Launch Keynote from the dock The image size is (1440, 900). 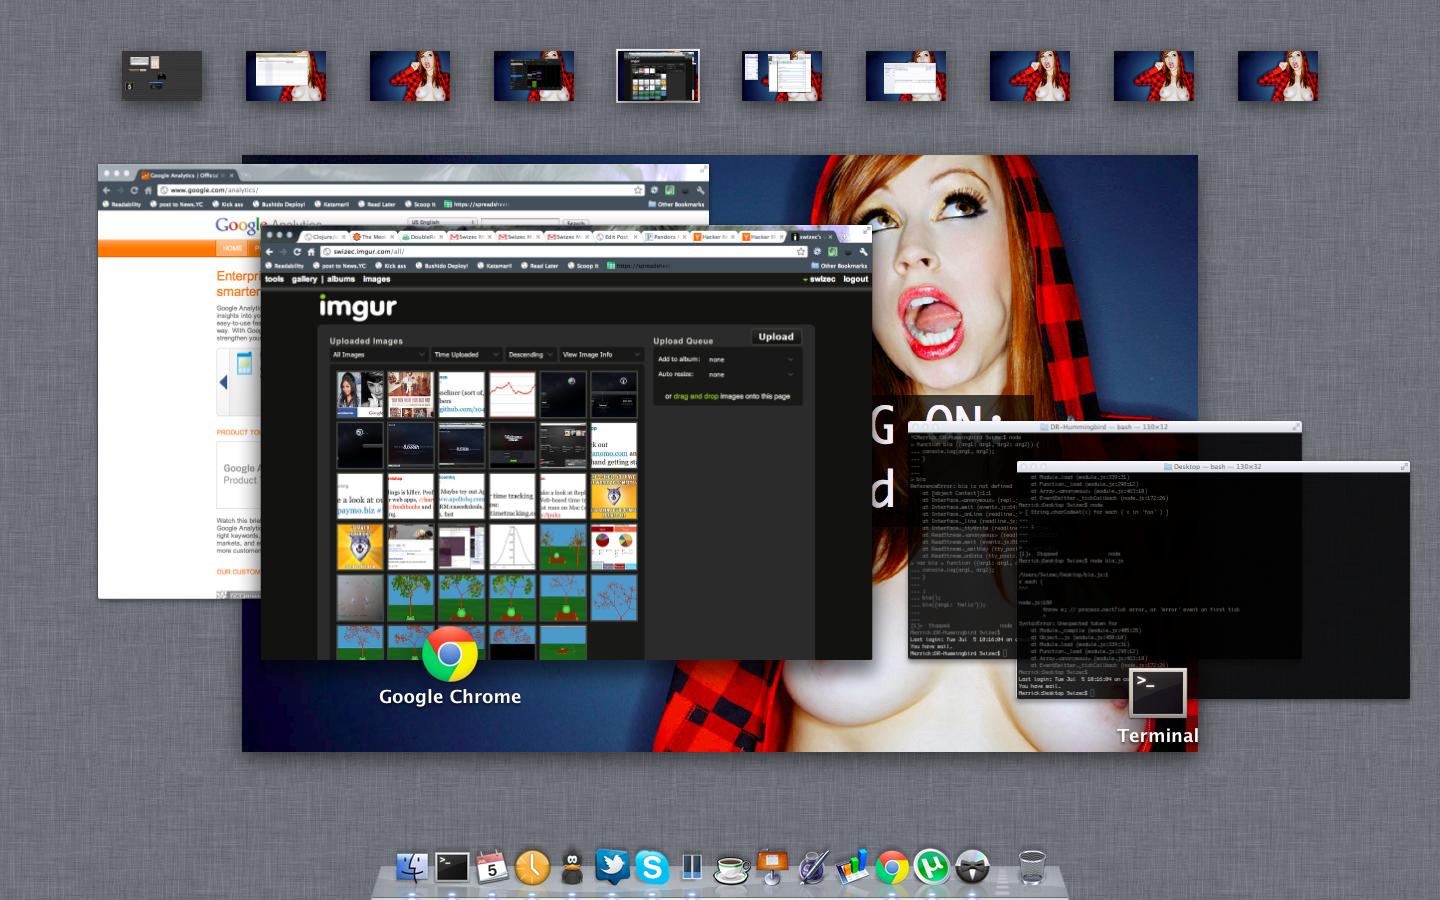[x=772, y=866]
